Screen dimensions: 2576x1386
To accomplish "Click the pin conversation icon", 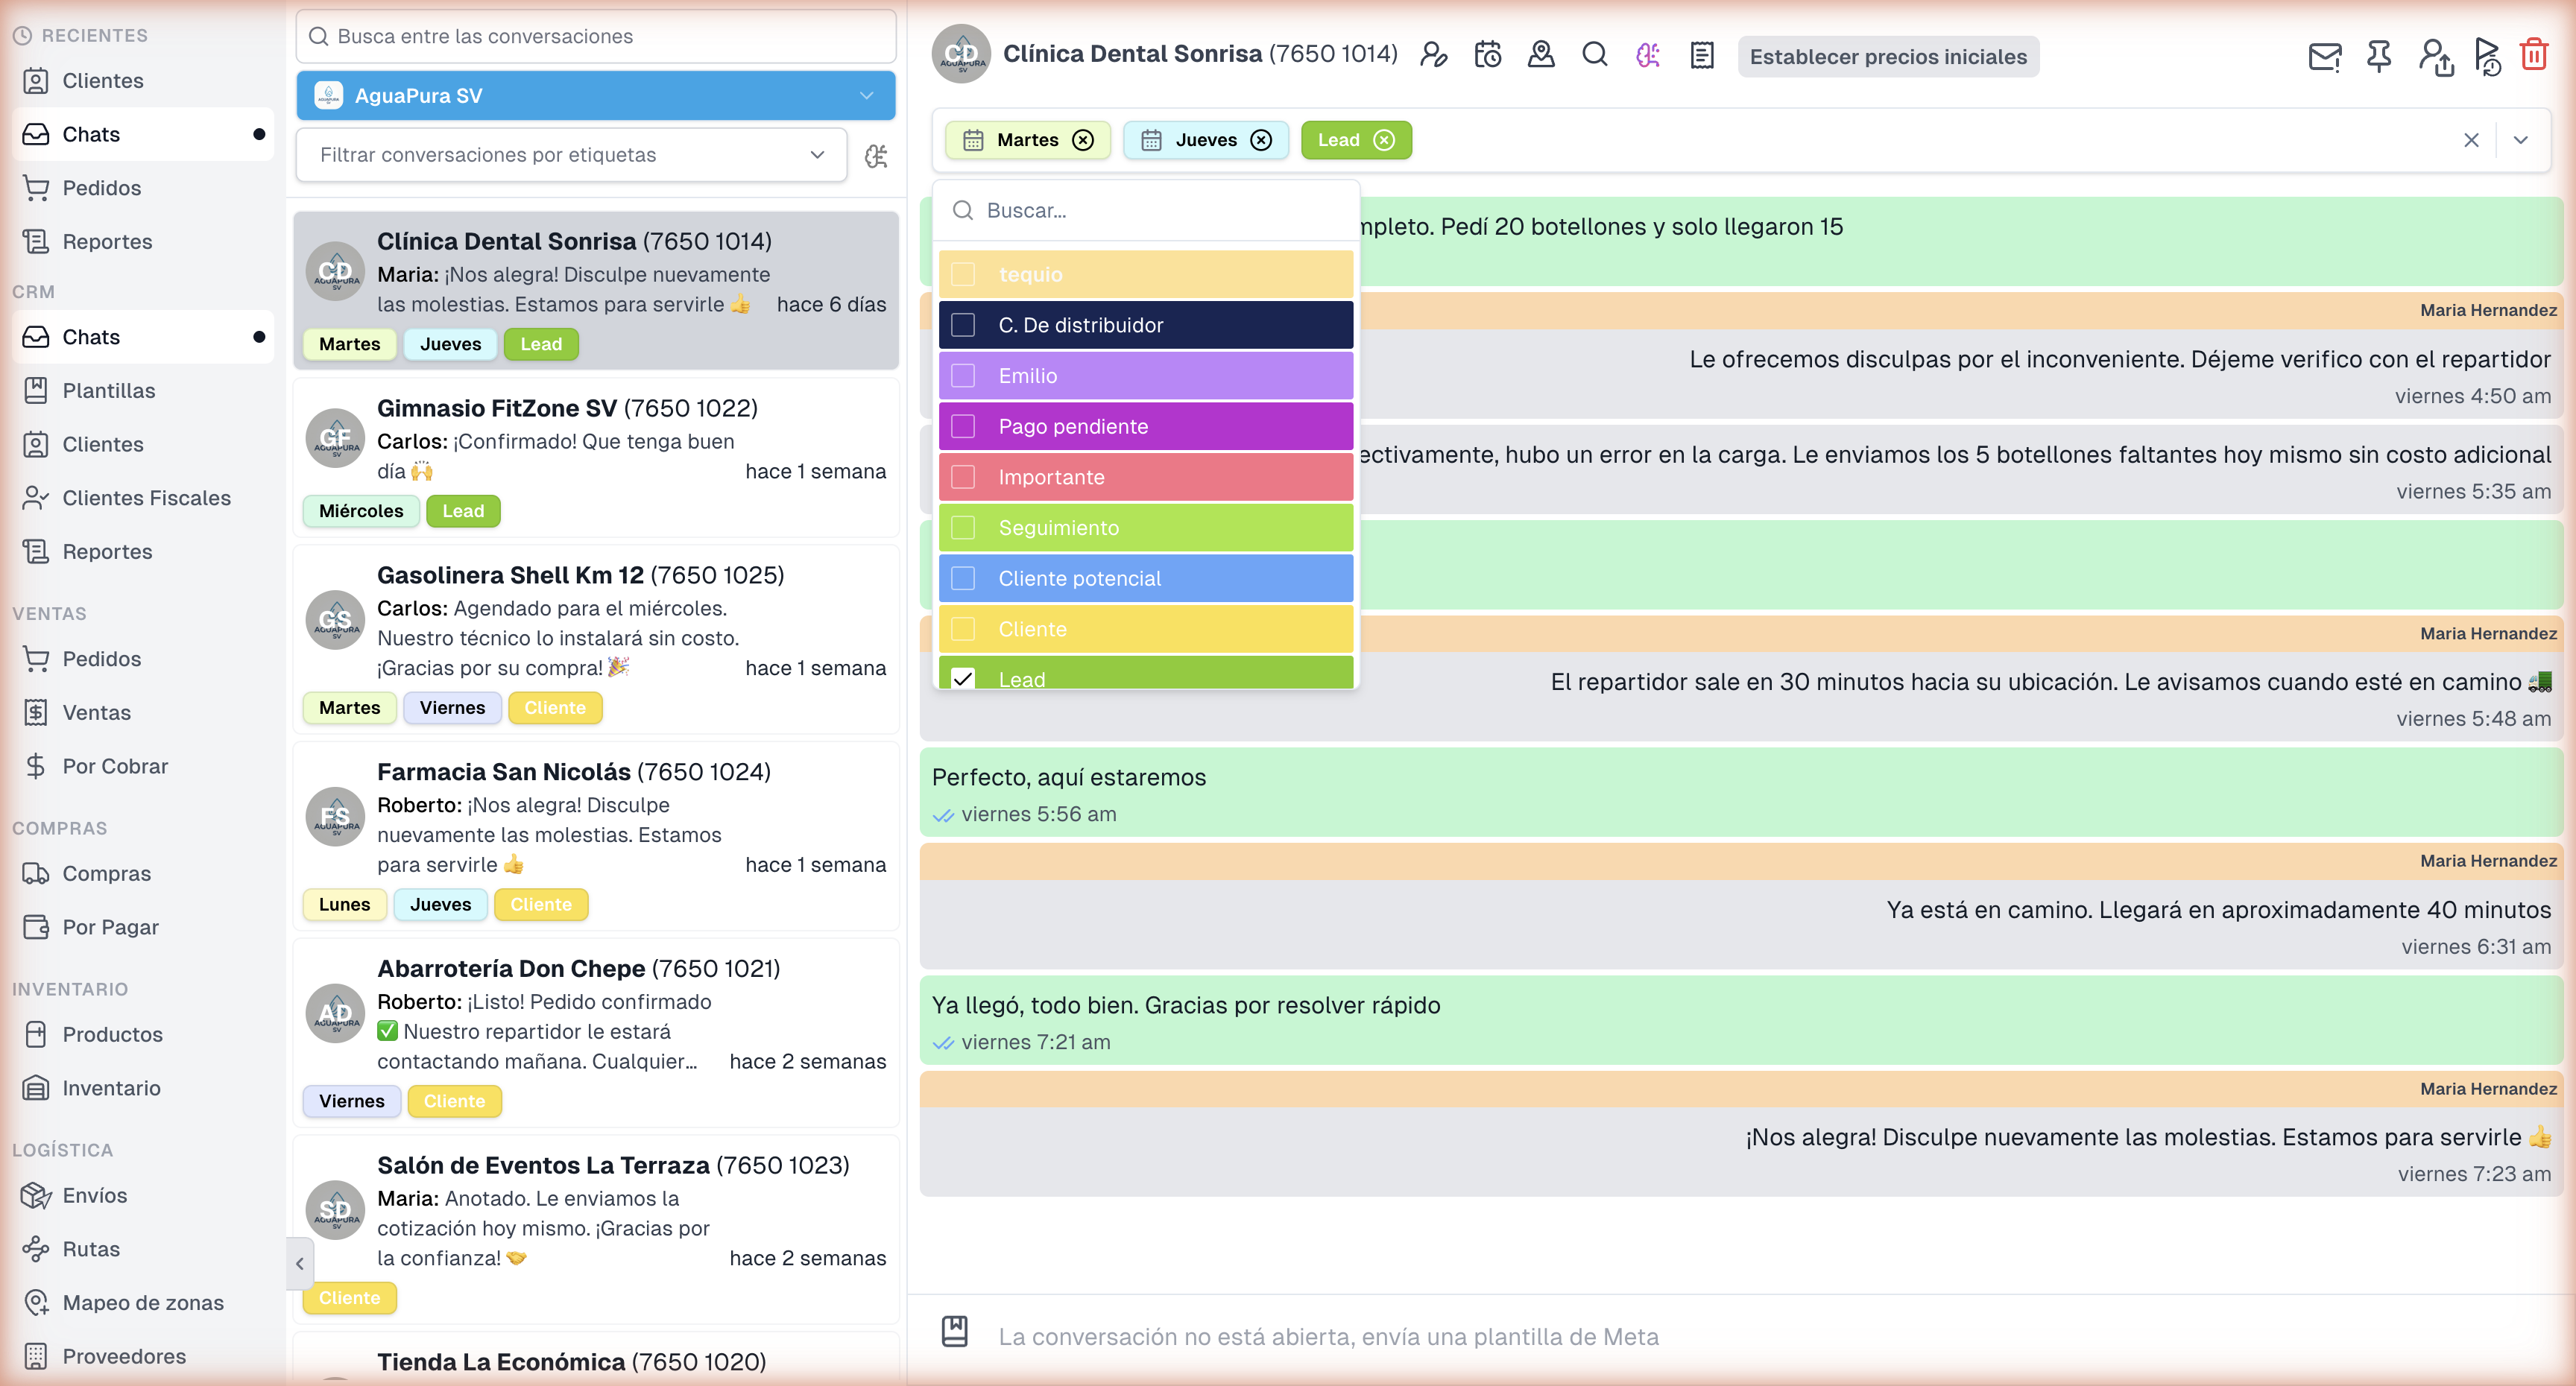I will 2379,56.
